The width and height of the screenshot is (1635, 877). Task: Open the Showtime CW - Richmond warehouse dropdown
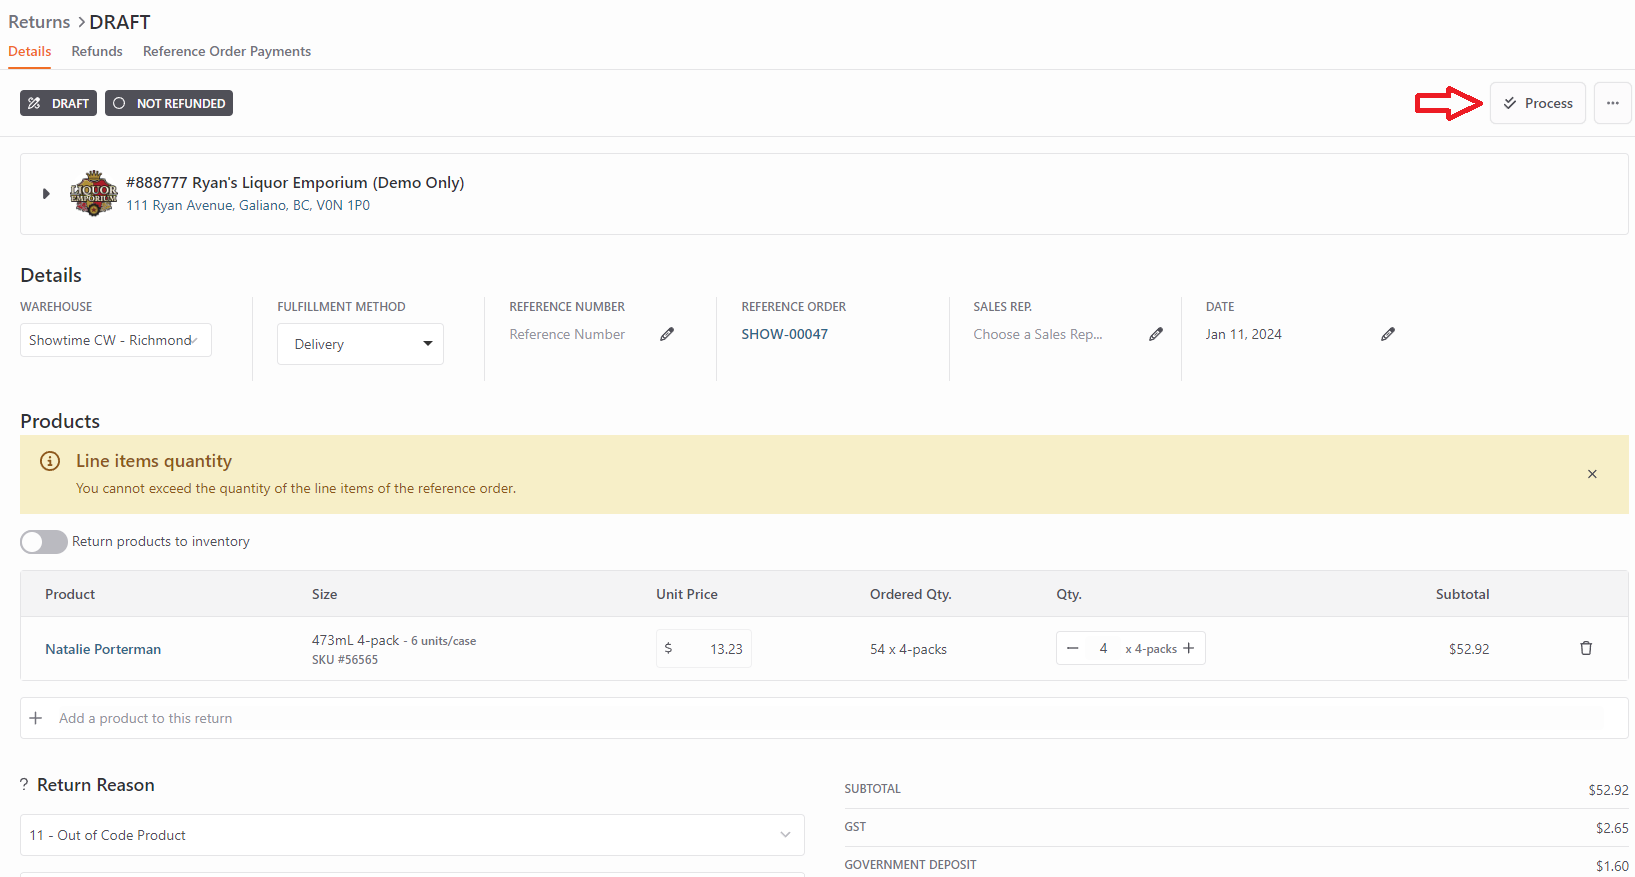click(x=116, y=340)
